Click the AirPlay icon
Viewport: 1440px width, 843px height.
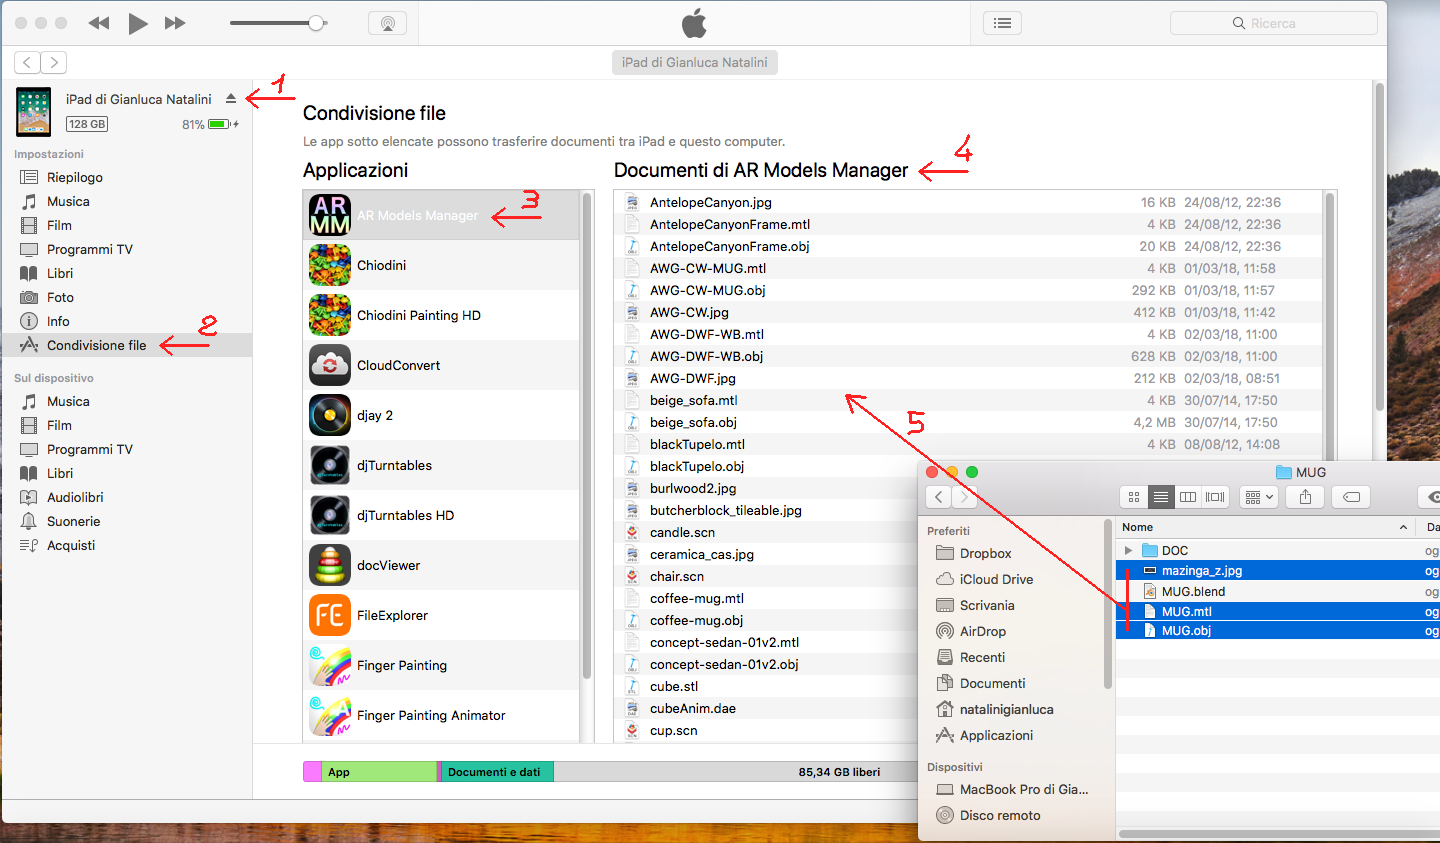coord(387,23)
